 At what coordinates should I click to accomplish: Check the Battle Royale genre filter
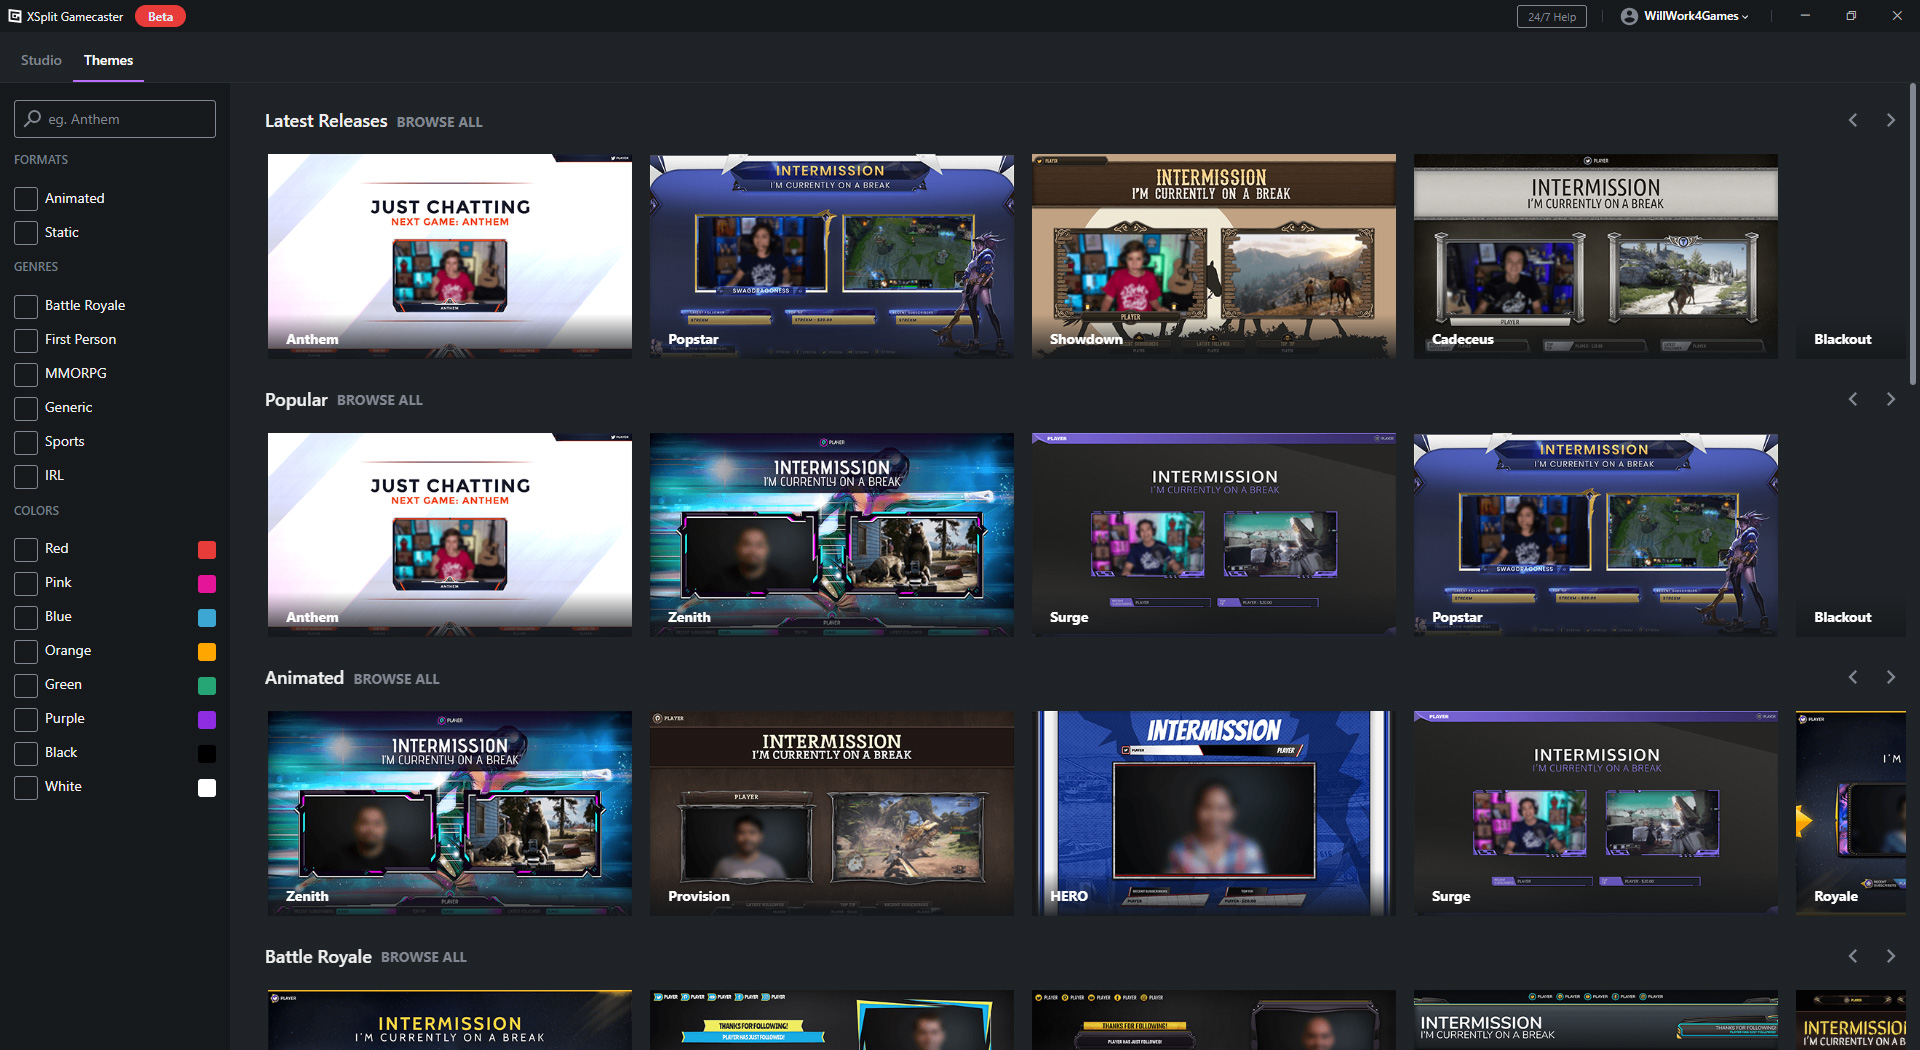click(x=26, y=306)
